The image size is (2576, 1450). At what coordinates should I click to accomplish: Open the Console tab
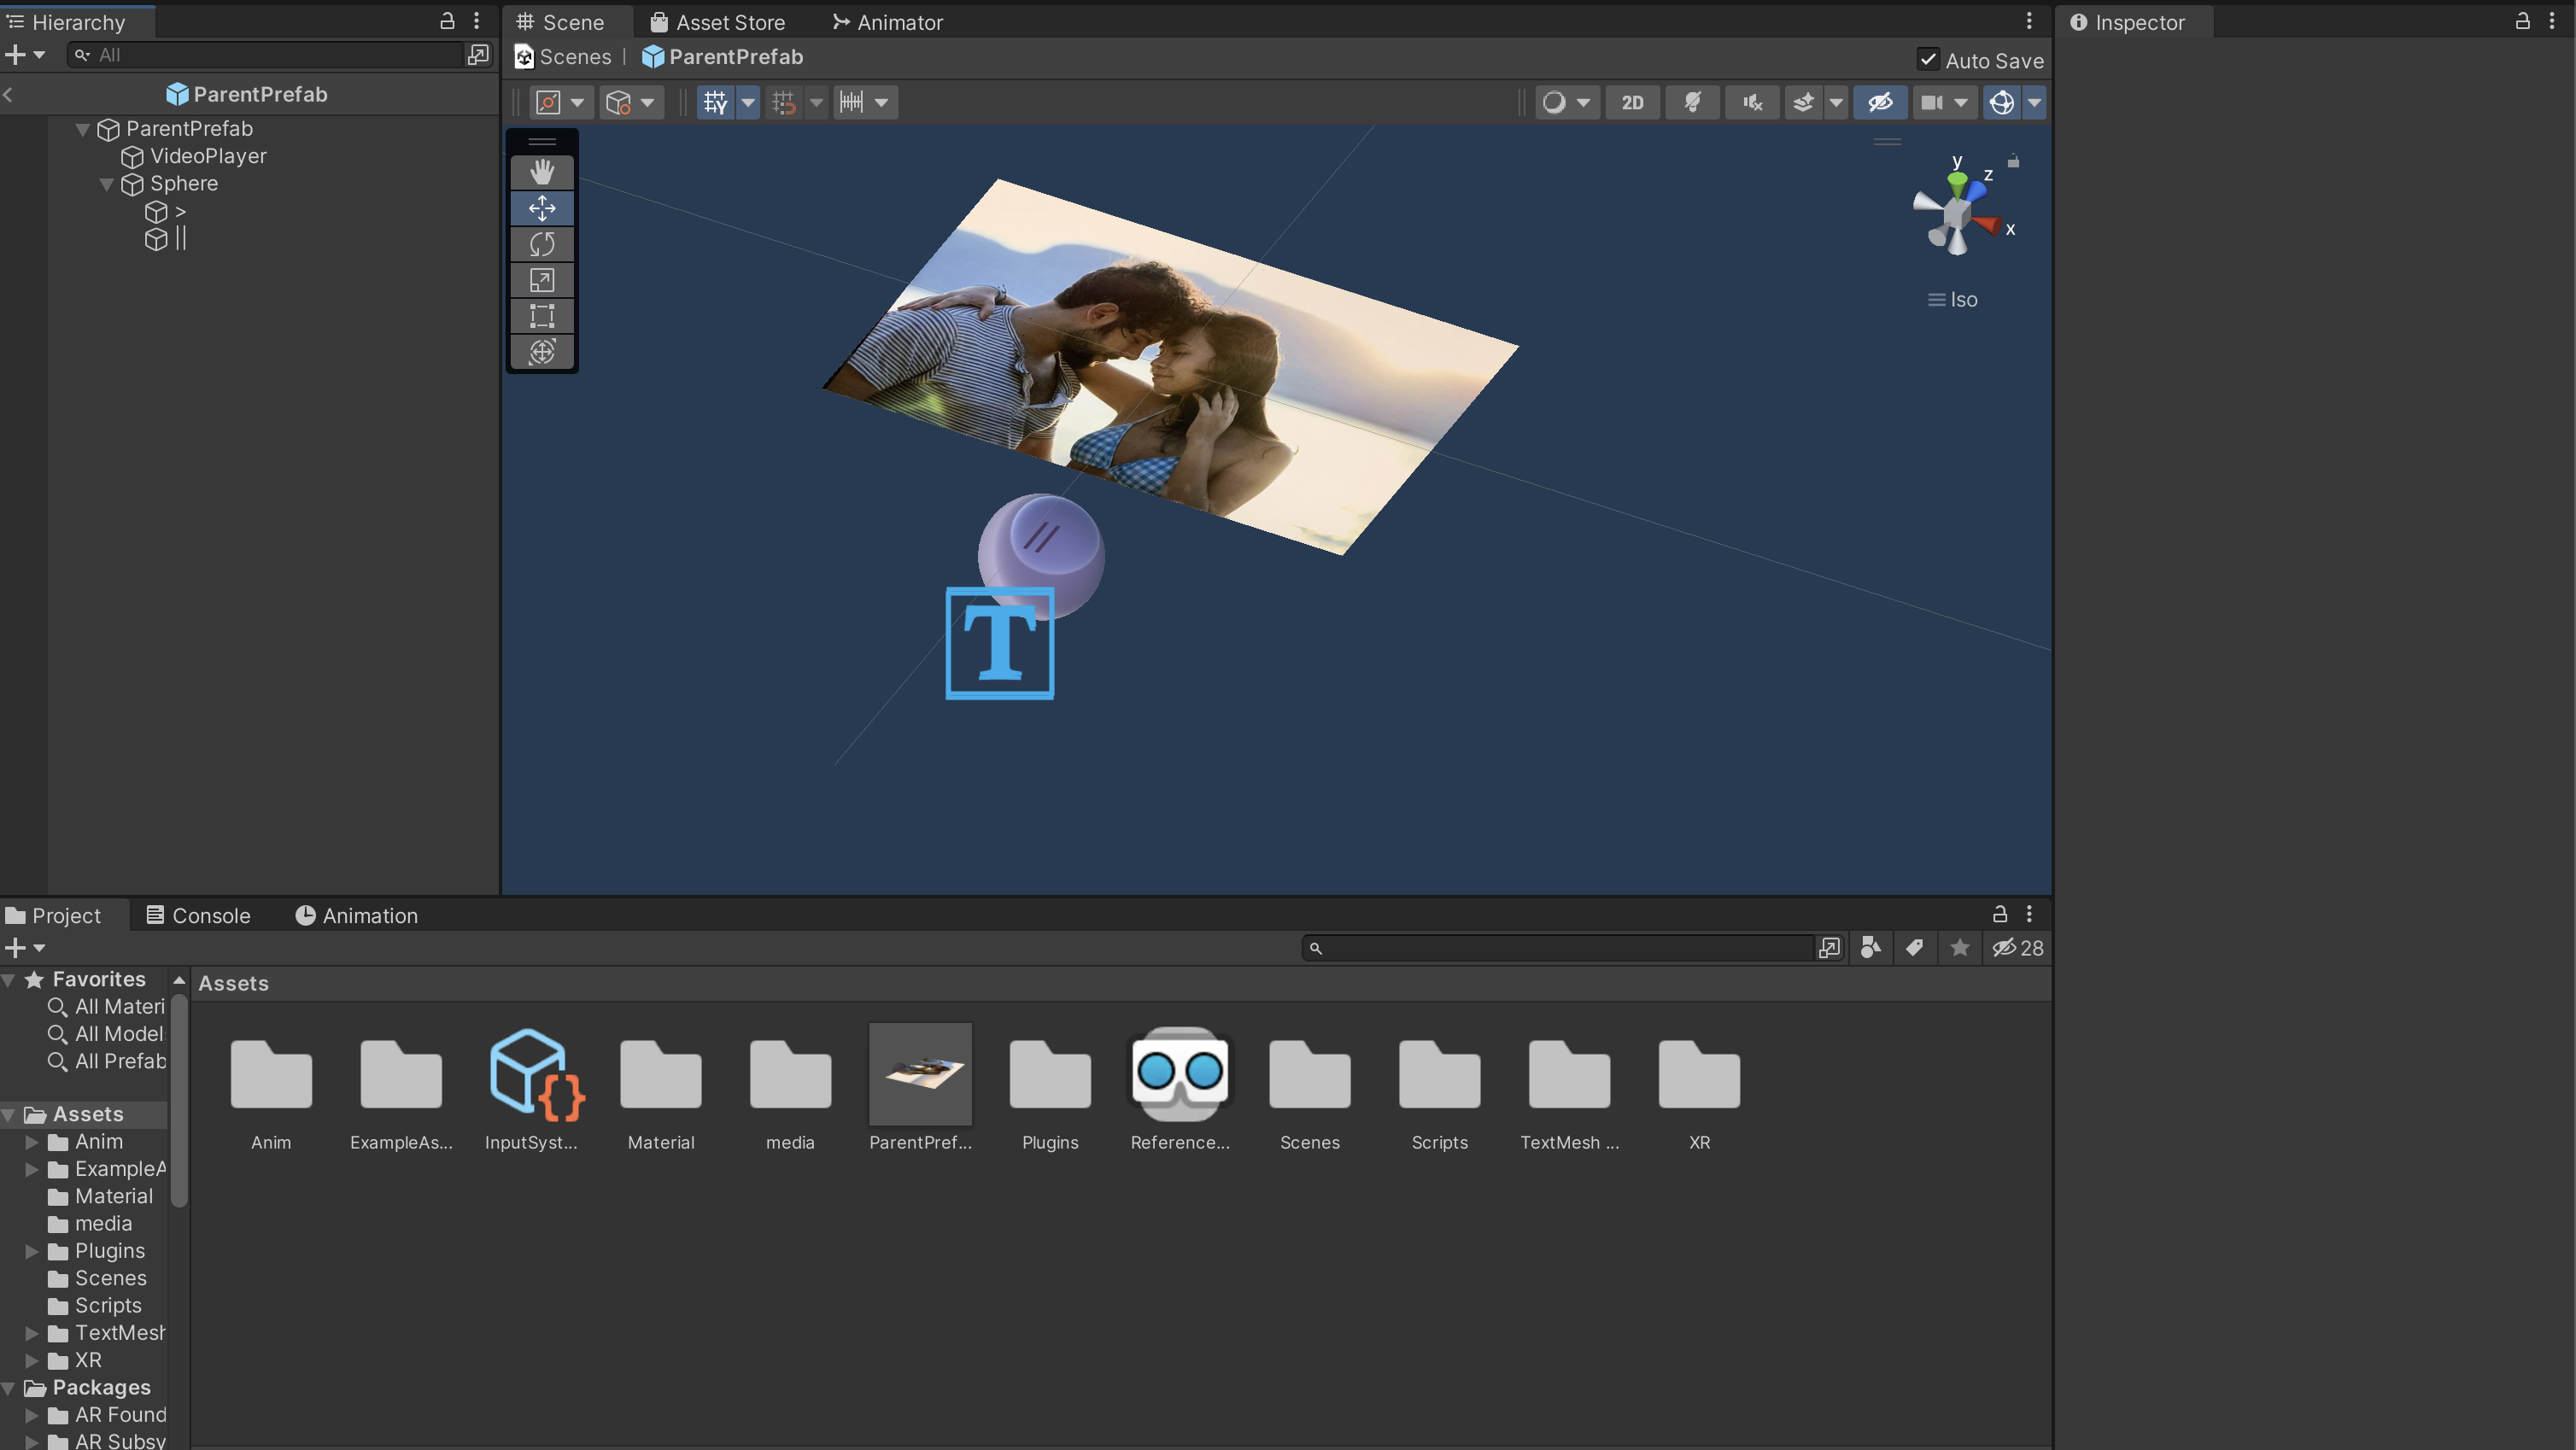198,915
